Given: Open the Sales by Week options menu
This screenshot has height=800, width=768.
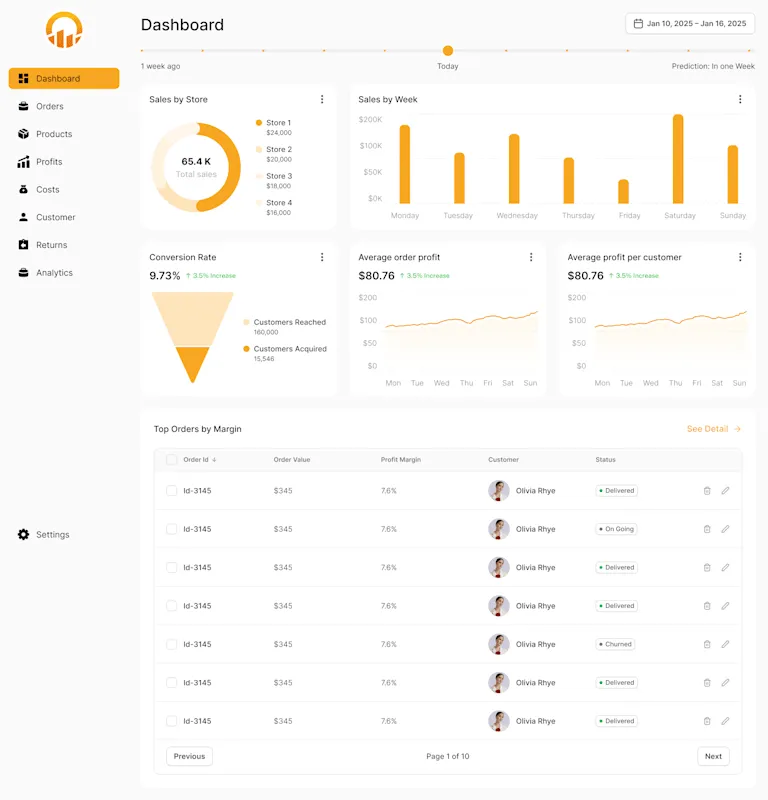Looking at the screenshot, I should tap(740, 99).
